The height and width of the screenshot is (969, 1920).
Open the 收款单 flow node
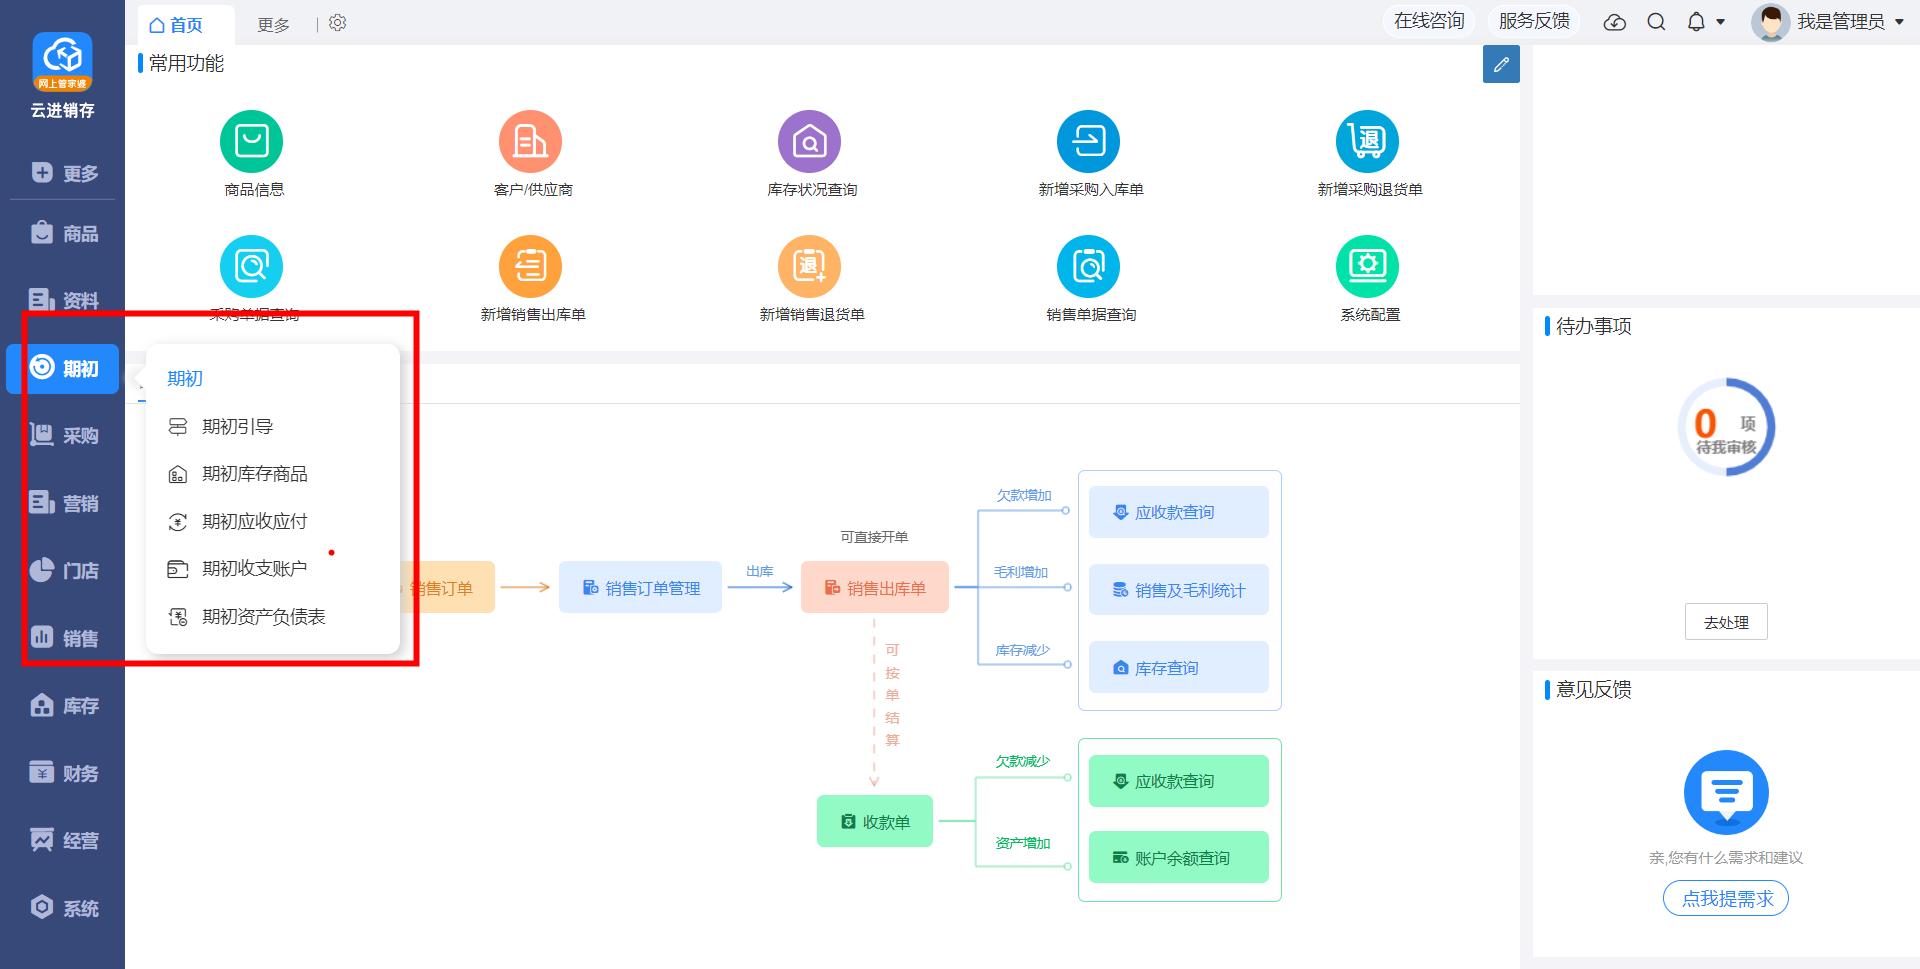pyautogui.click(x=875, y=821)
